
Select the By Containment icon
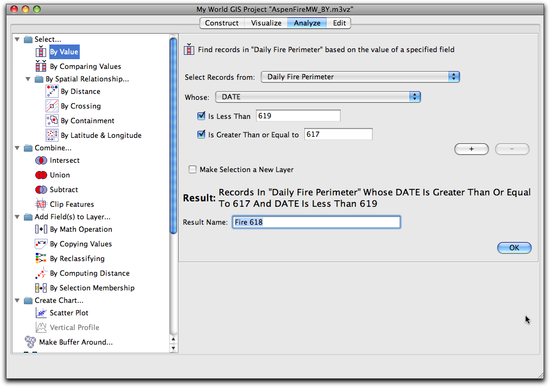(52, 121)
